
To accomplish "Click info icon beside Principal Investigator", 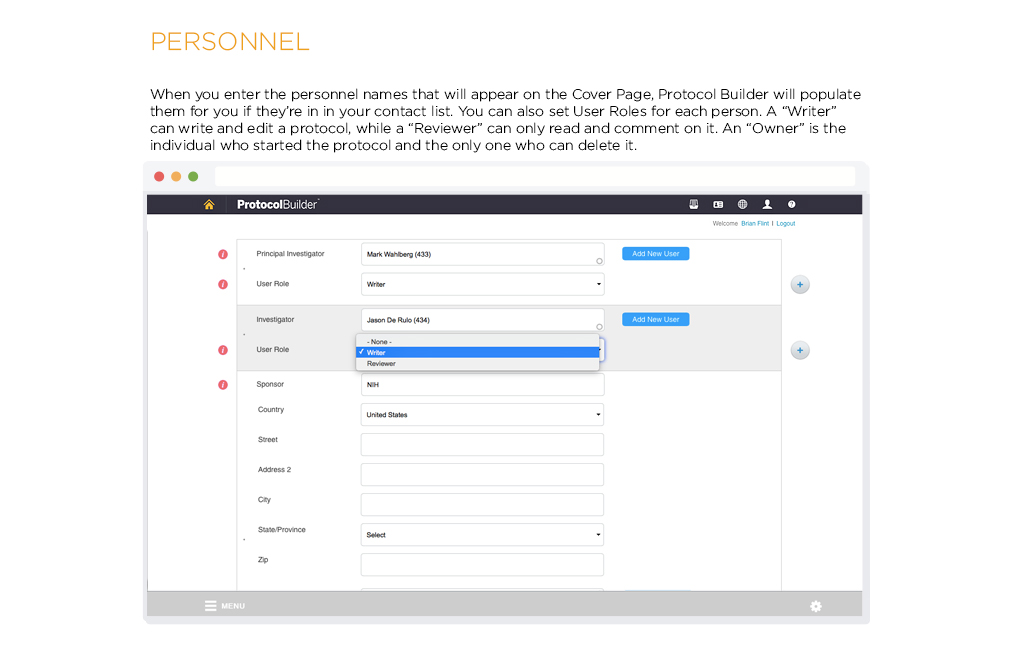I will [223, 254].
